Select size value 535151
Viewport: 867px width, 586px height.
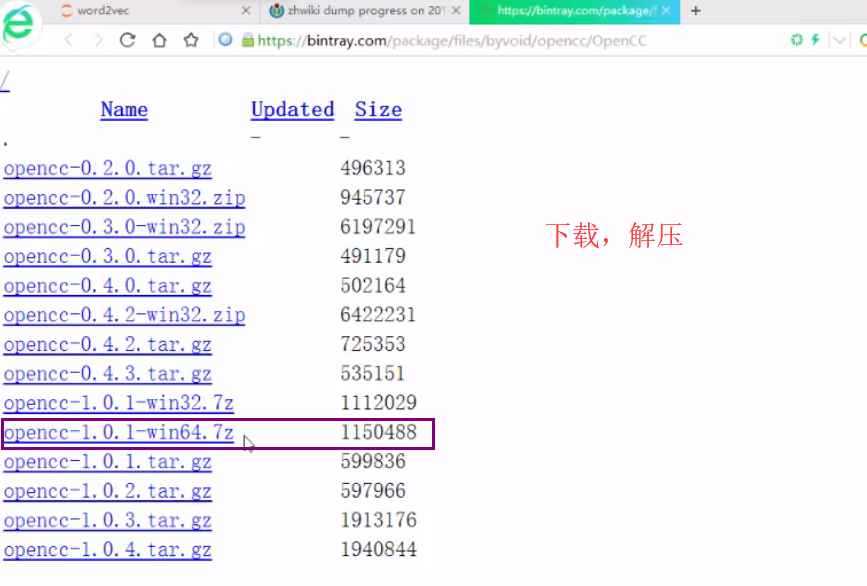pos(373,373)
